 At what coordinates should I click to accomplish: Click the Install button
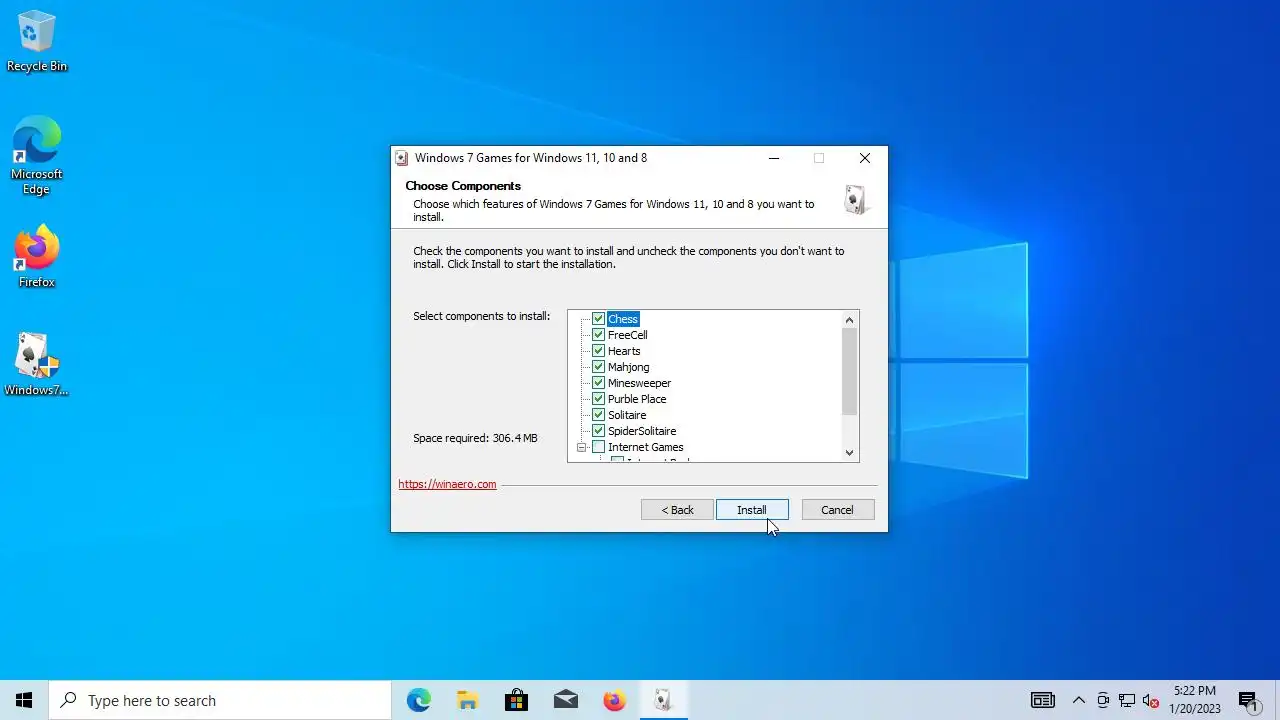(752, 510)
